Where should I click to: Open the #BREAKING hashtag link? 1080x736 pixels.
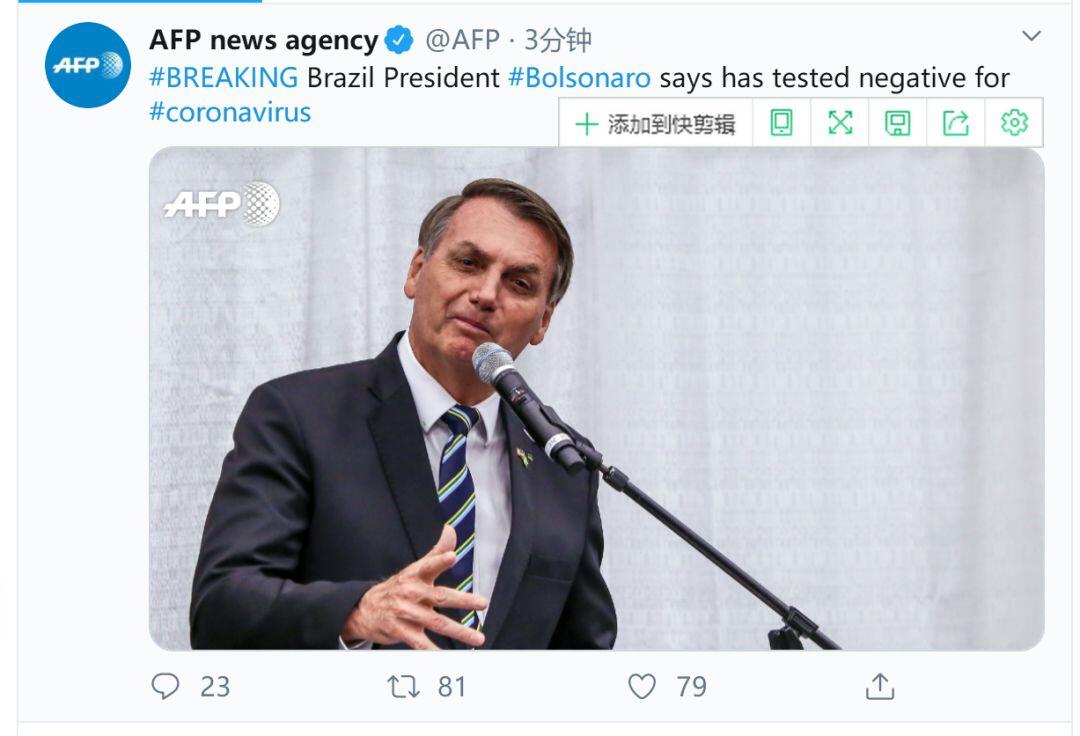(x=224, y=78)
